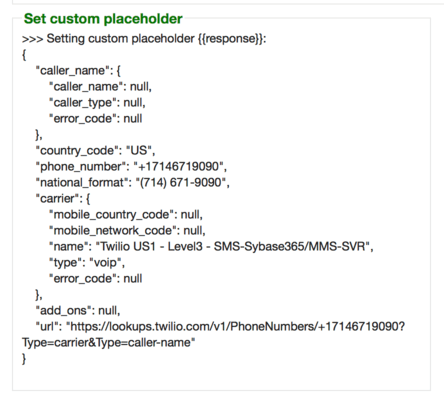
Task: Click the error_code line under carrier
Action: (x=96, y=279)
